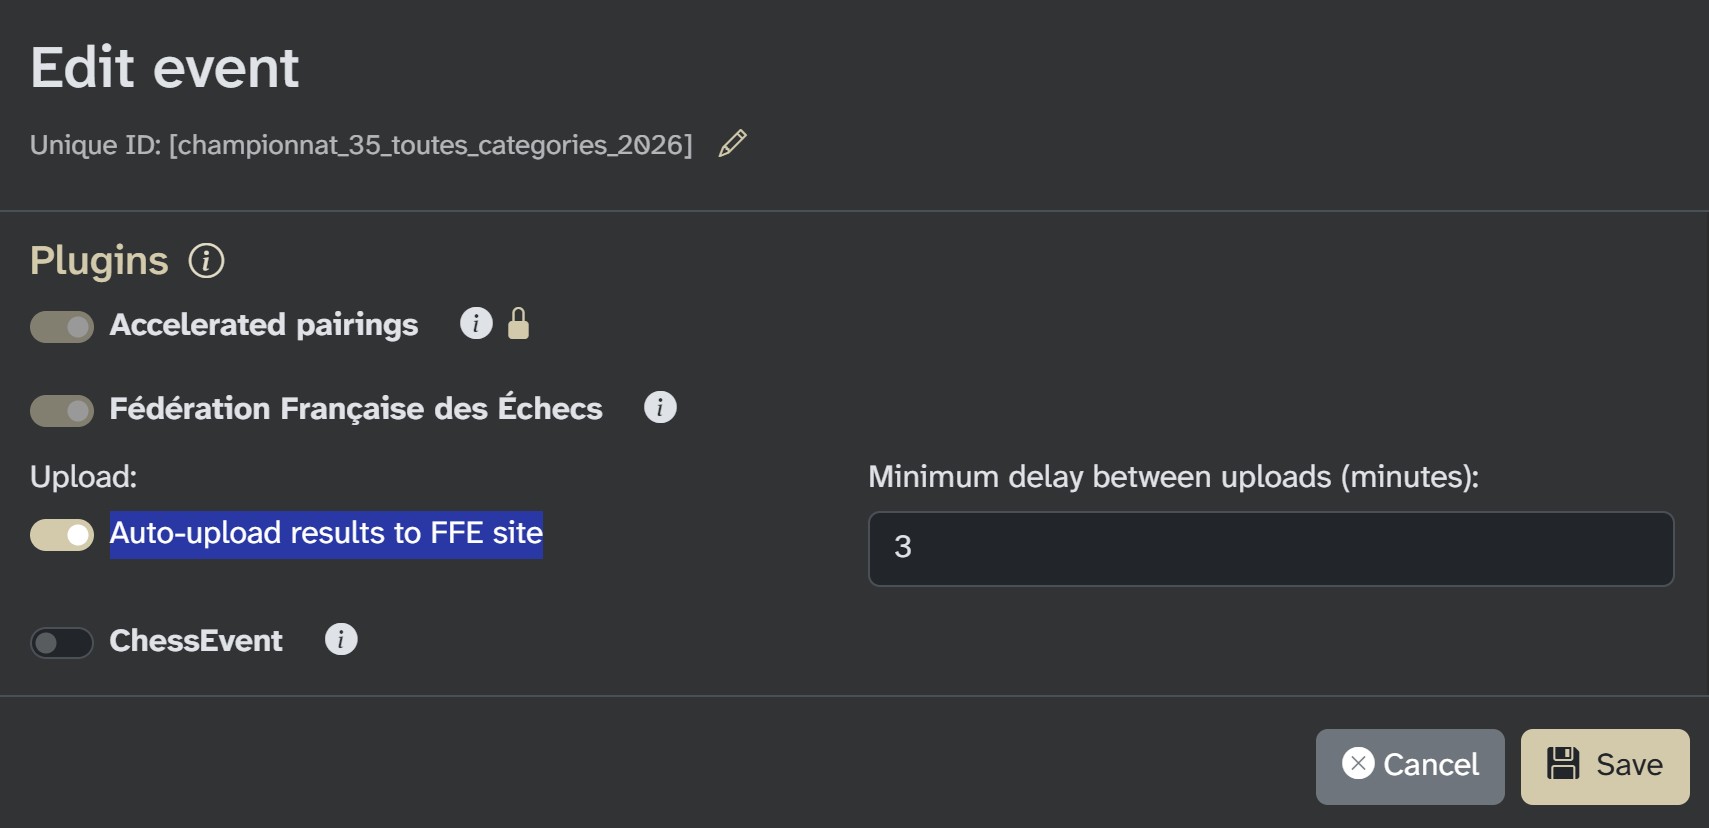
Task: Open the ChessEvent plugin info
Action: point(341,638)
